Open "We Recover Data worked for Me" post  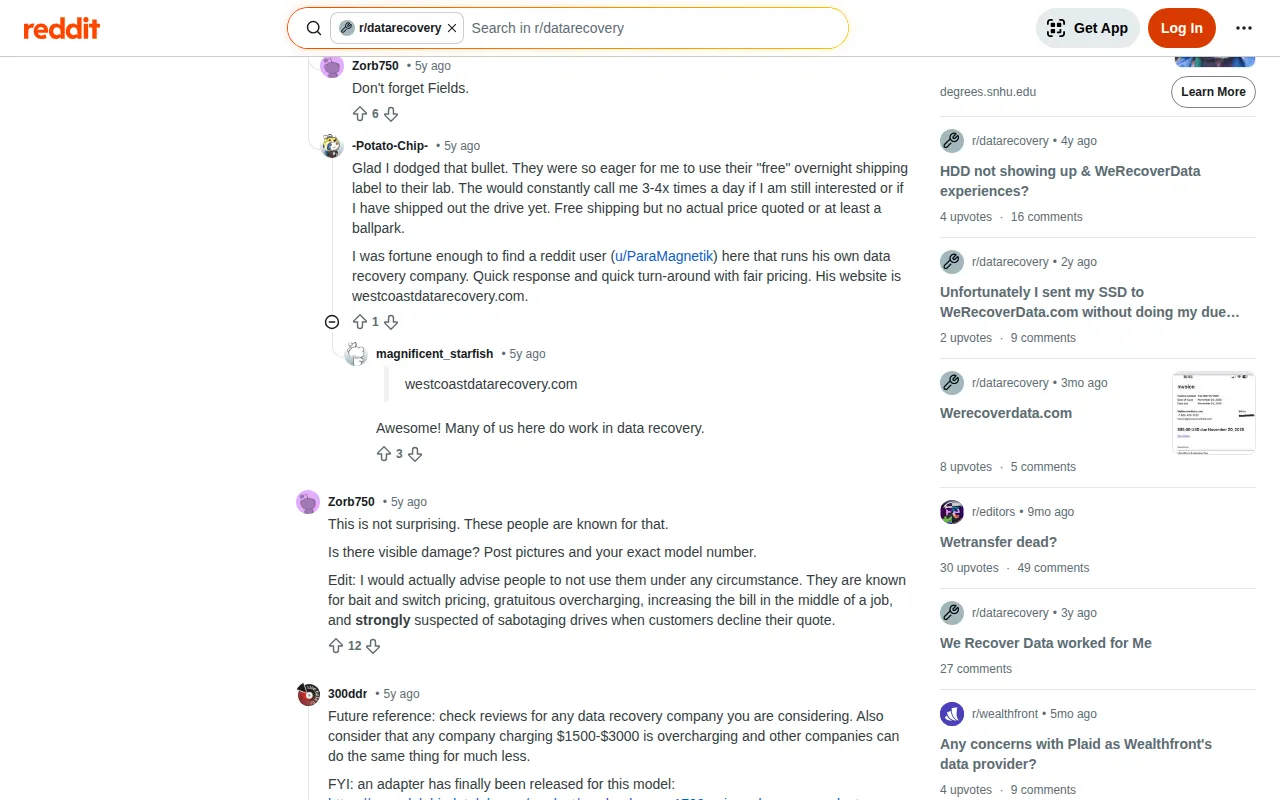coord(1045,643)
